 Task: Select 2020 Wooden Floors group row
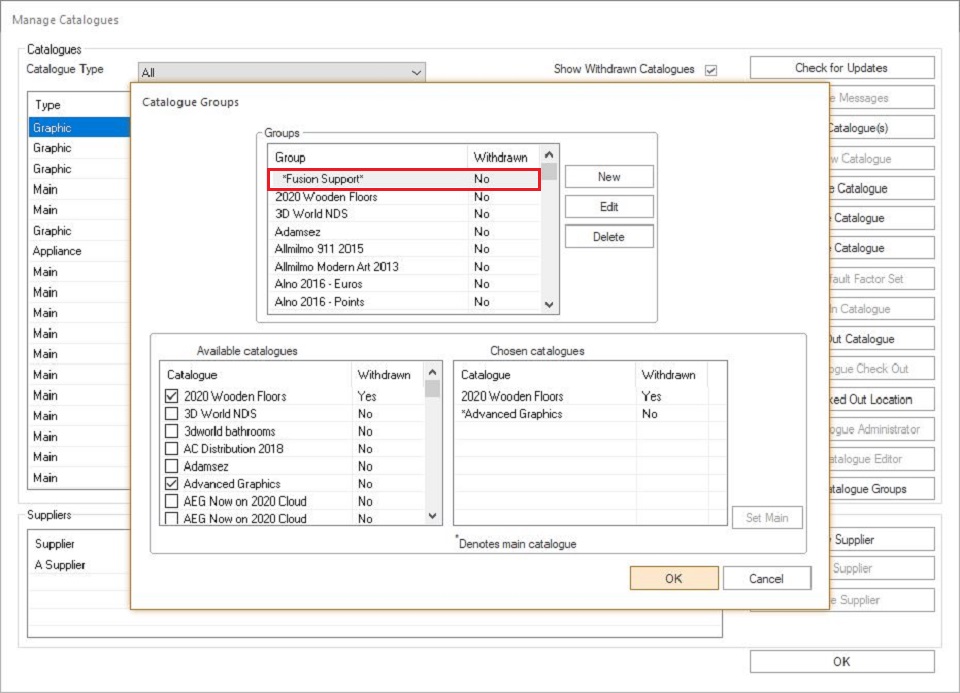coord(404,197)
